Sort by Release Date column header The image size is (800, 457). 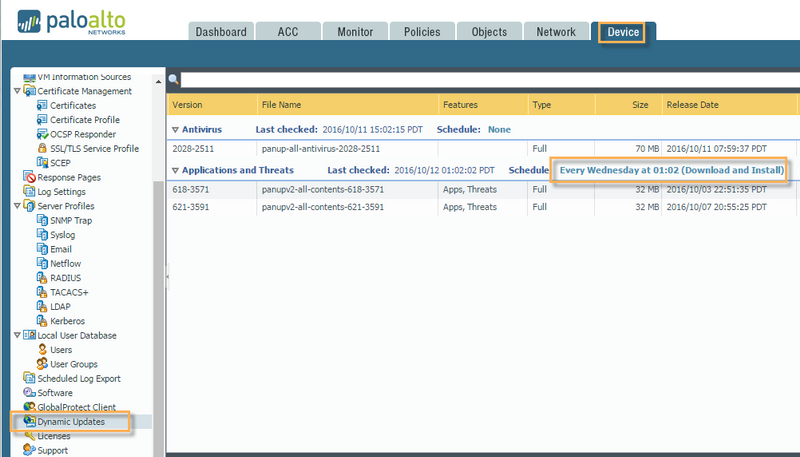[692, 104]
